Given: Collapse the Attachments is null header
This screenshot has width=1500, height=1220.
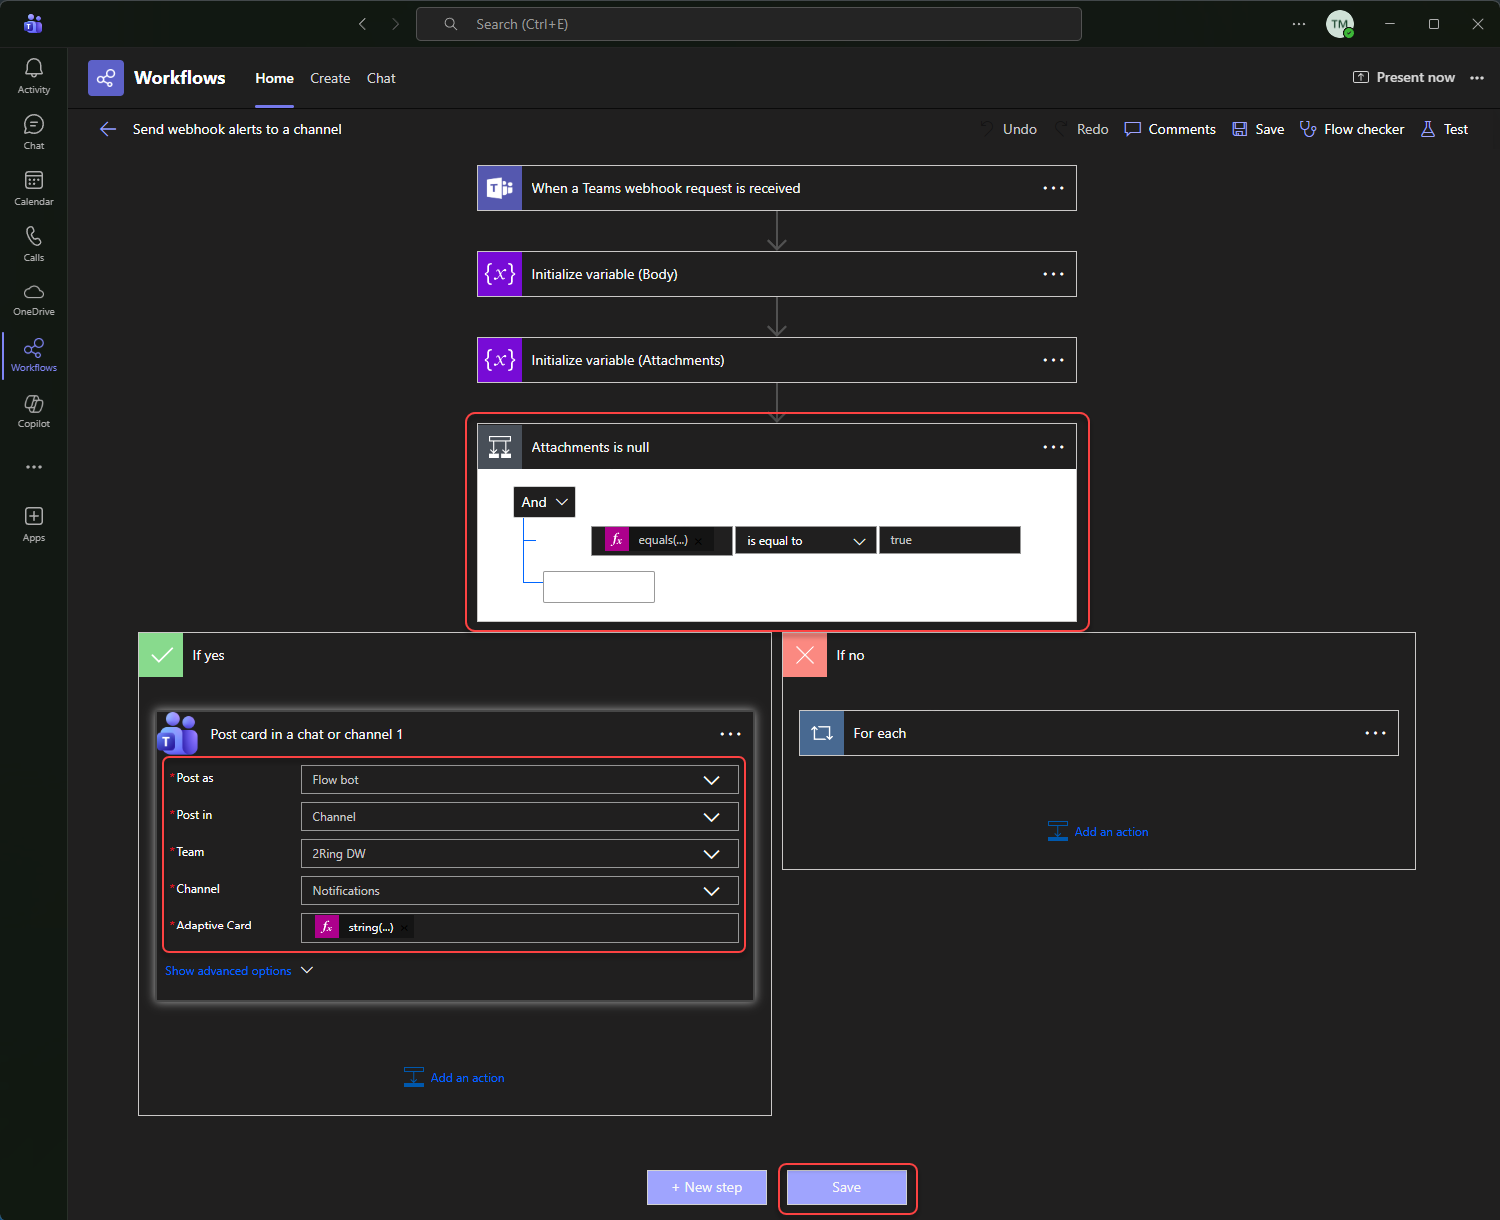Looking at the screenshot, I should [777, 447].
